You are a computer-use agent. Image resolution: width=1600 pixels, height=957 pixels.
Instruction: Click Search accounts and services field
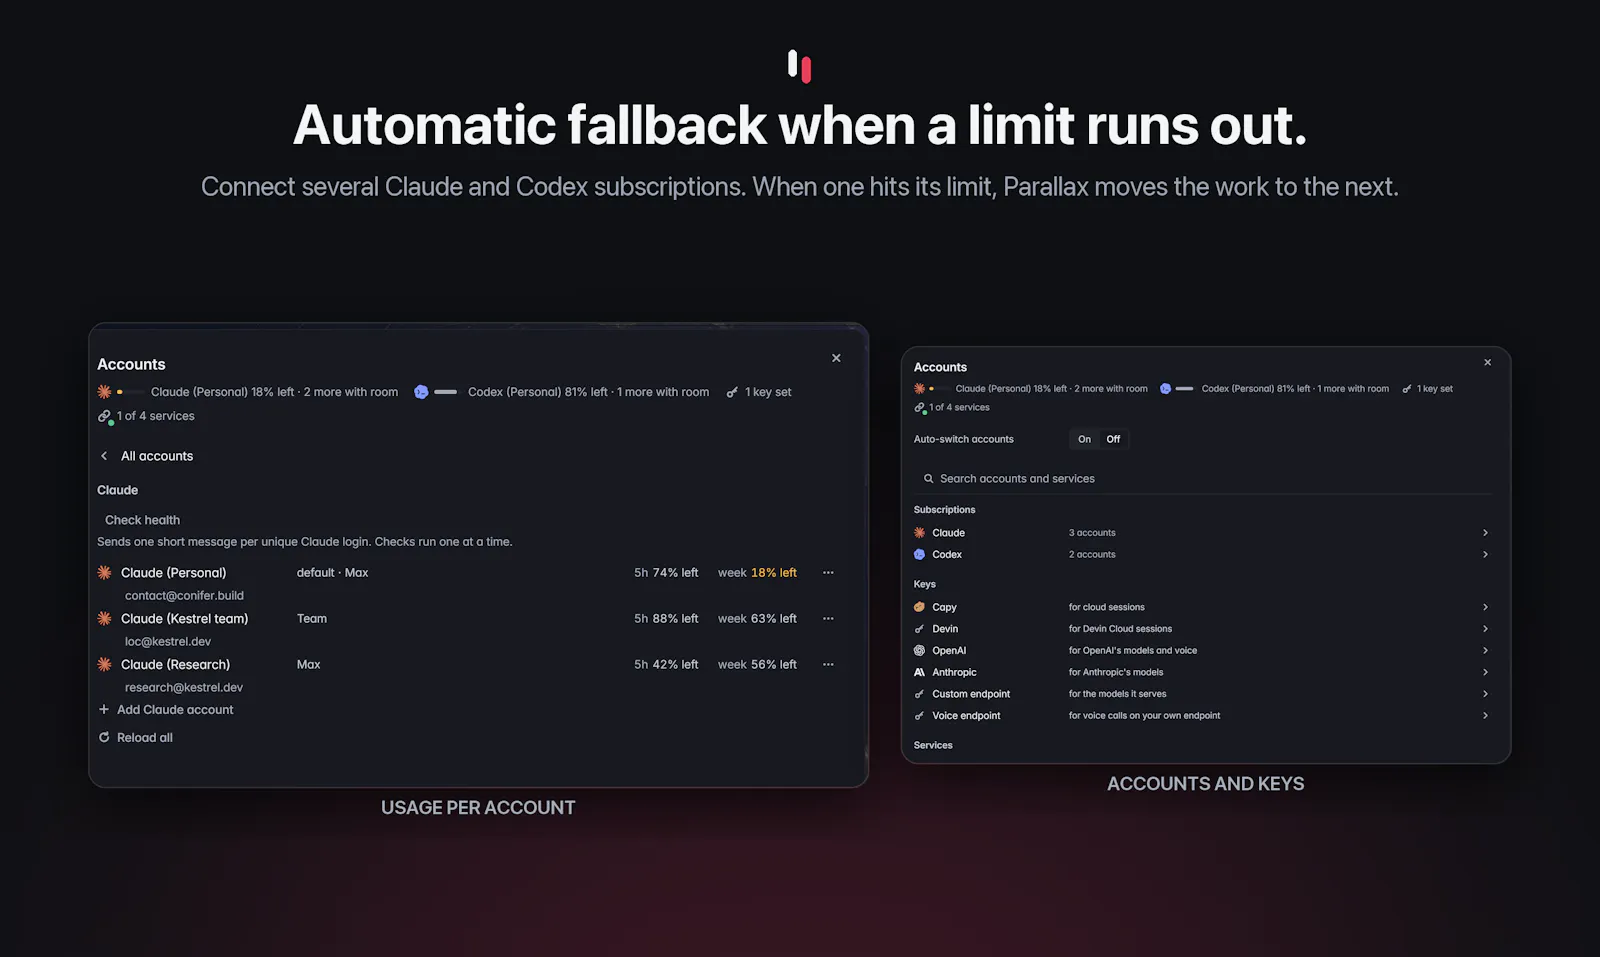1202,479
